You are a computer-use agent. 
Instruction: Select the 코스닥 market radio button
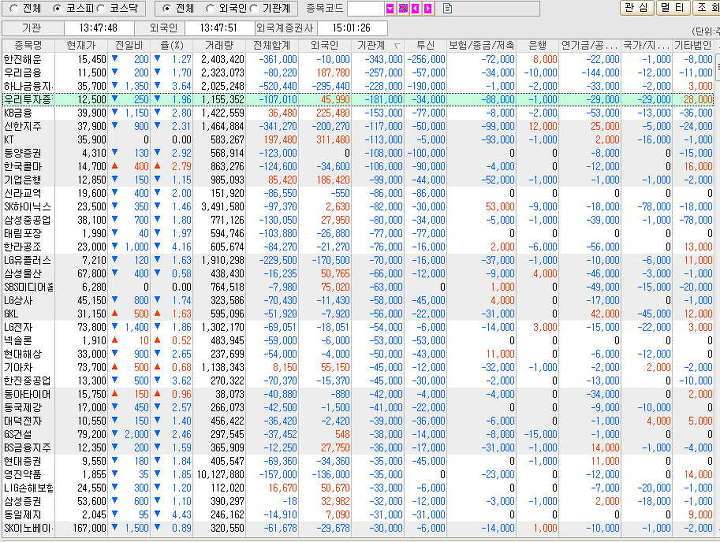coord(101,8)
